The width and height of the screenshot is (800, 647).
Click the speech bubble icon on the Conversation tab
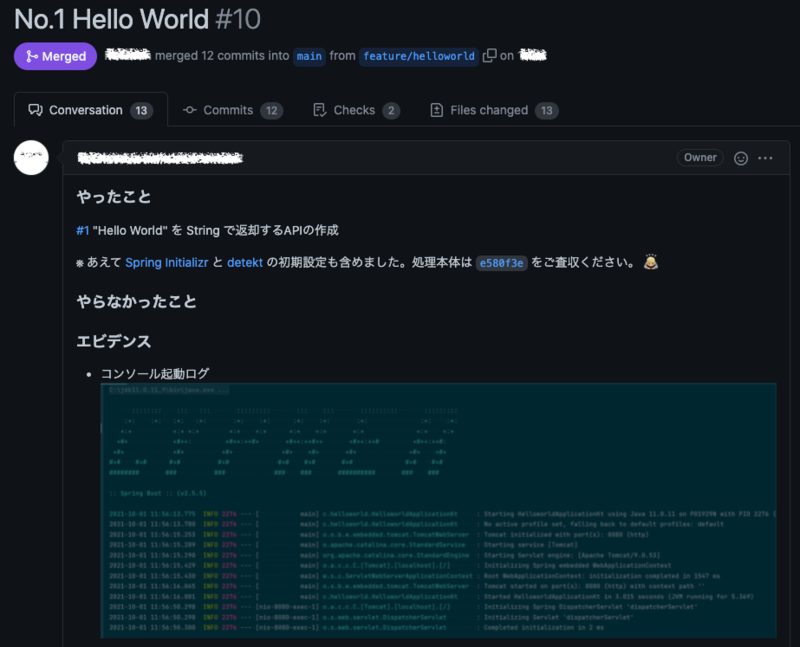click(x=34, y=110)
